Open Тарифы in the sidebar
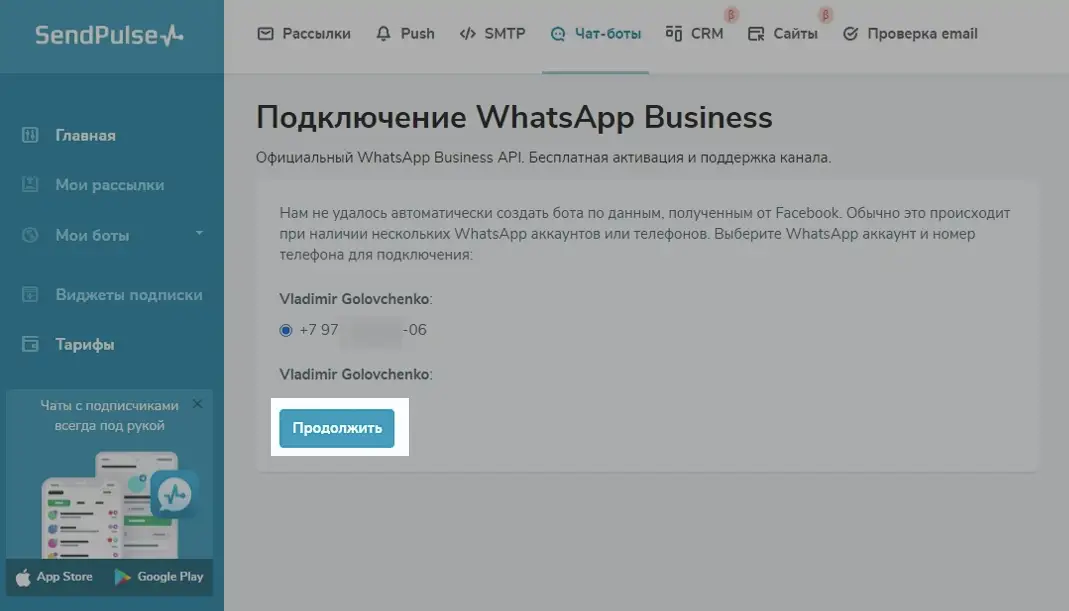The width and height of the screenshot is (1069, 611). tap(85, 344)
